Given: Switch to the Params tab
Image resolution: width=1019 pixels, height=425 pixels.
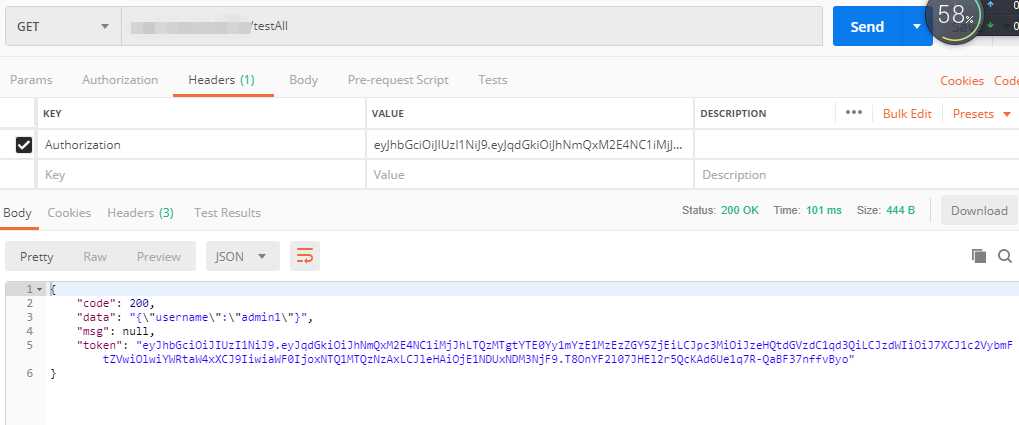Looking at the screenshot, I should pyautogui.click(x=31, y=80).
